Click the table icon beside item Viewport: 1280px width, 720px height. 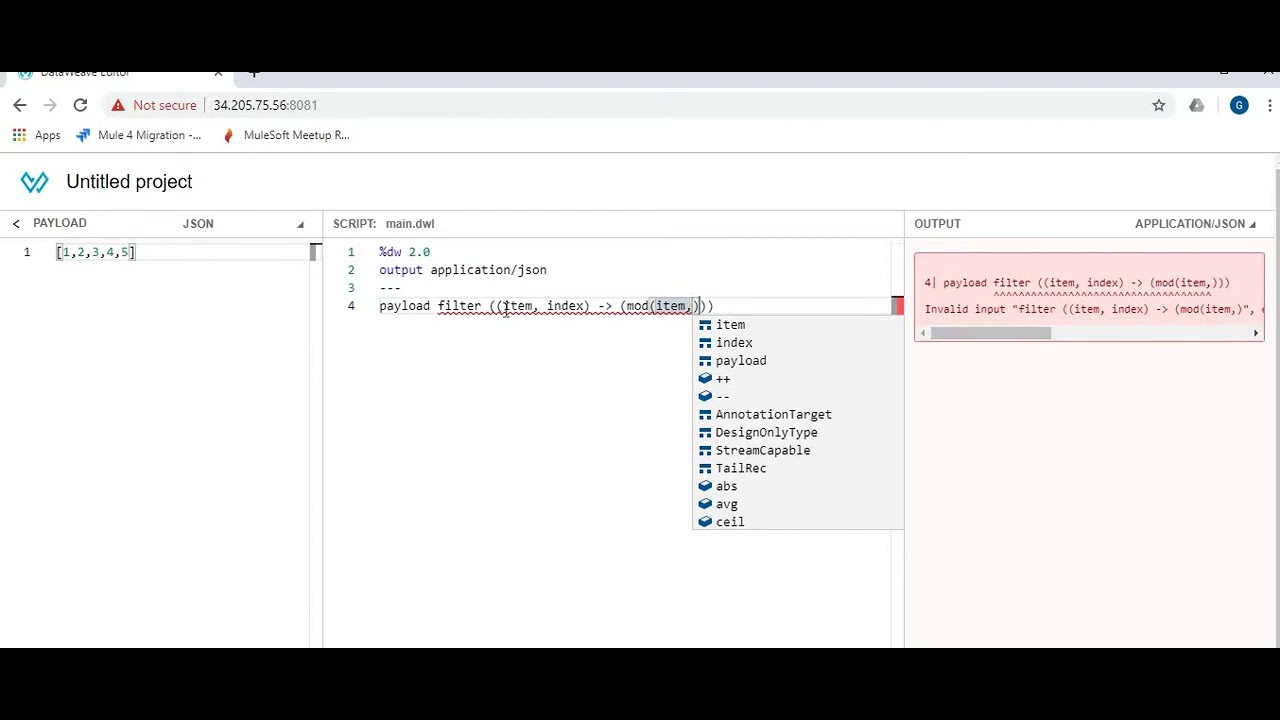(705, 325)
